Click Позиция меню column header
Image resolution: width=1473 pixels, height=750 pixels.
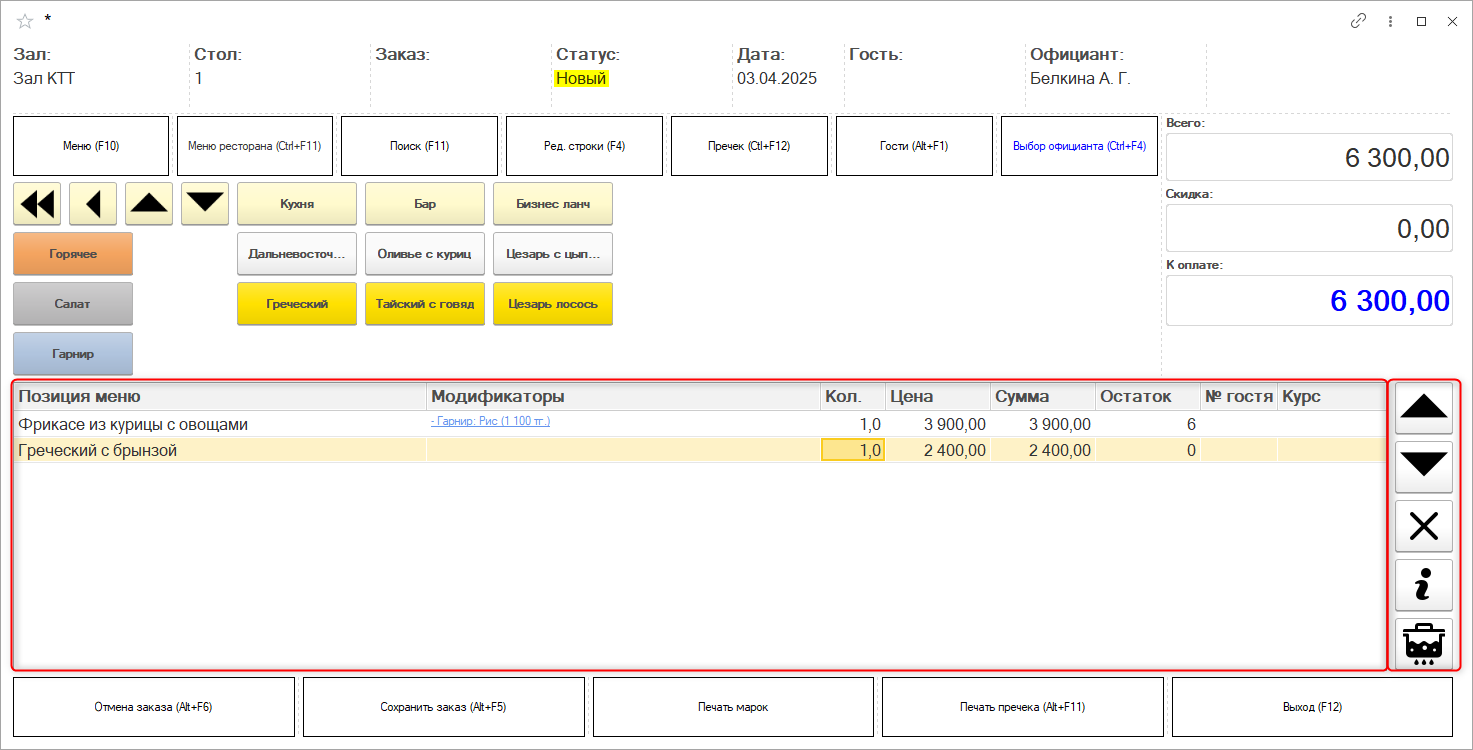coord(80,397)
